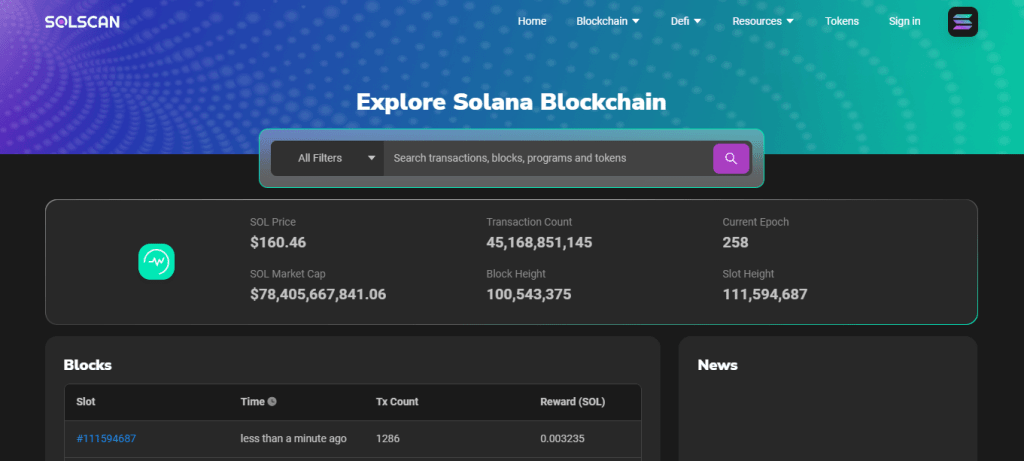1024x461 pixels.
Task: Open block slot #111594687
Action: pyautogui.click(x=106, y=439)
